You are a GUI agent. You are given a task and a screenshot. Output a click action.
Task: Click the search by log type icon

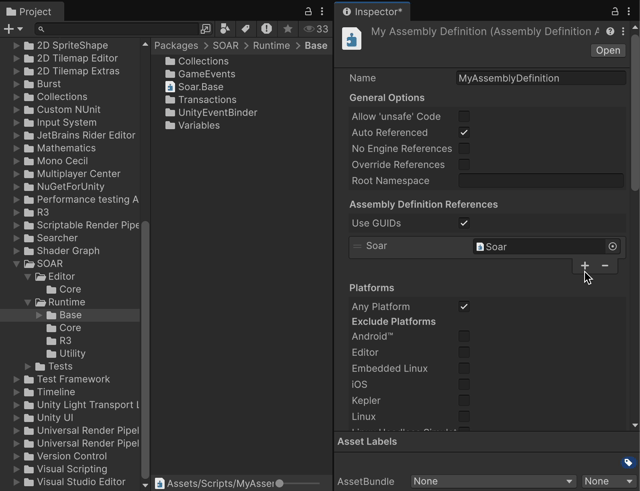tap(266, 29)
